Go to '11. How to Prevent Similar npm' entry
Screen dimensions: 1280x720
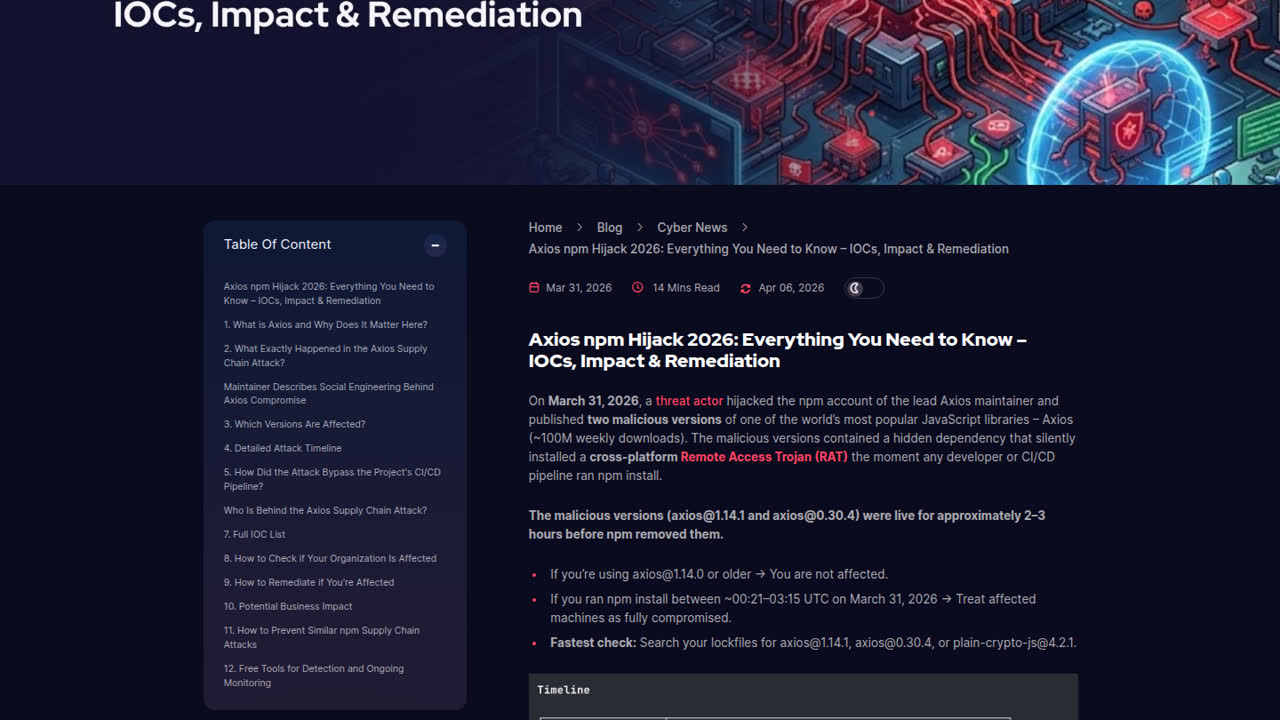click(x=322, y=637)
